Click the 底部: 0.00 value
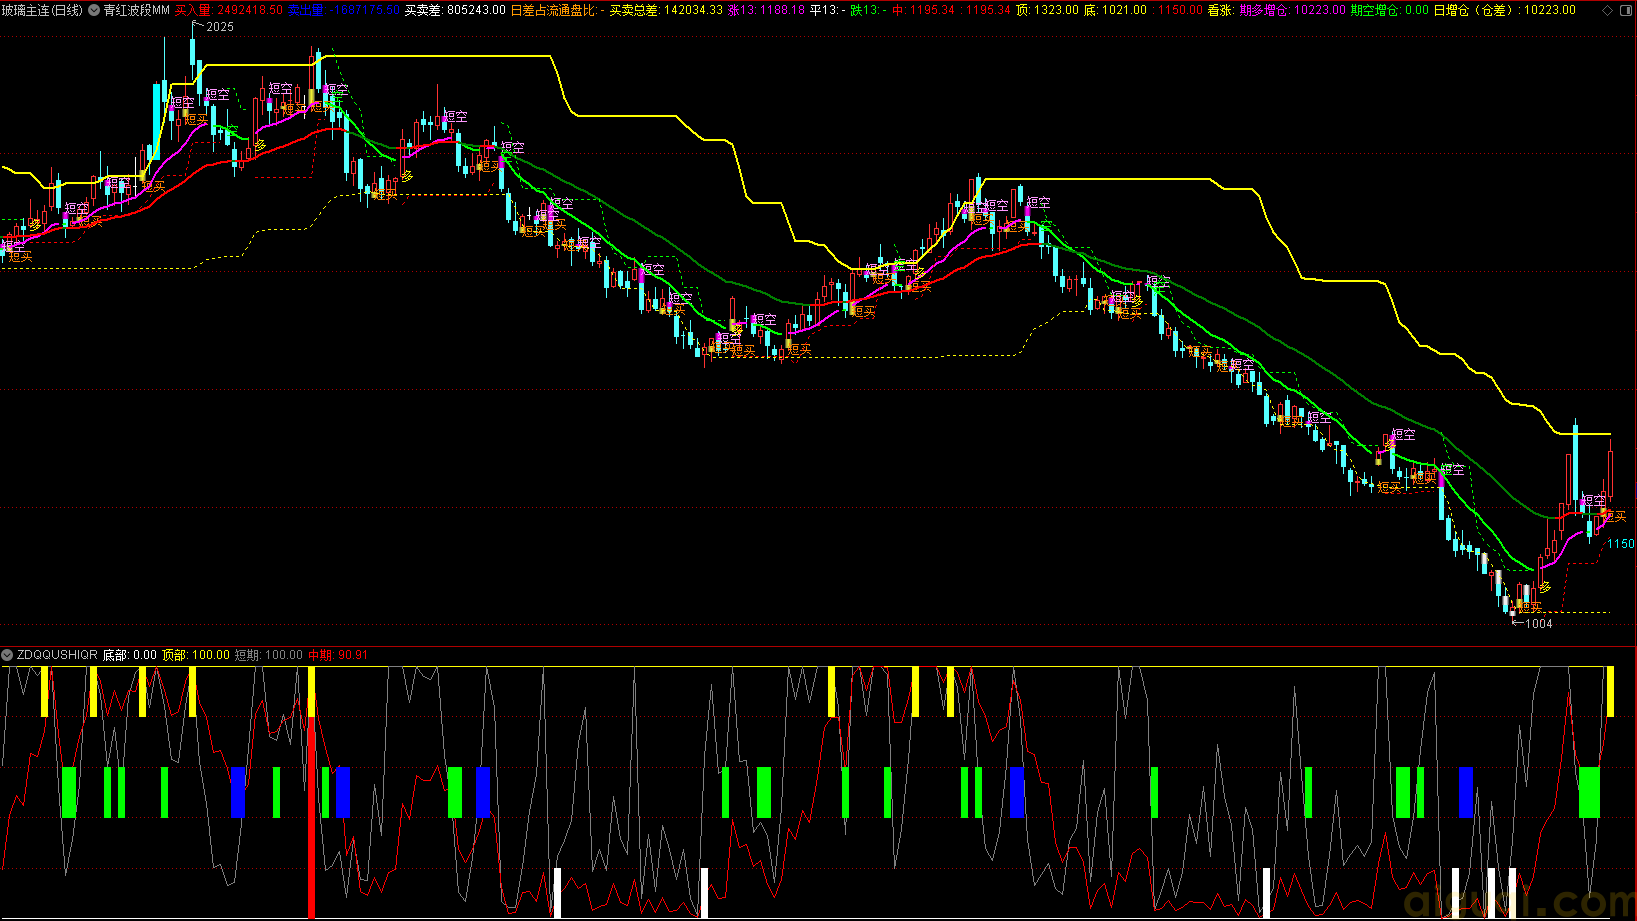 pos(130,655)
